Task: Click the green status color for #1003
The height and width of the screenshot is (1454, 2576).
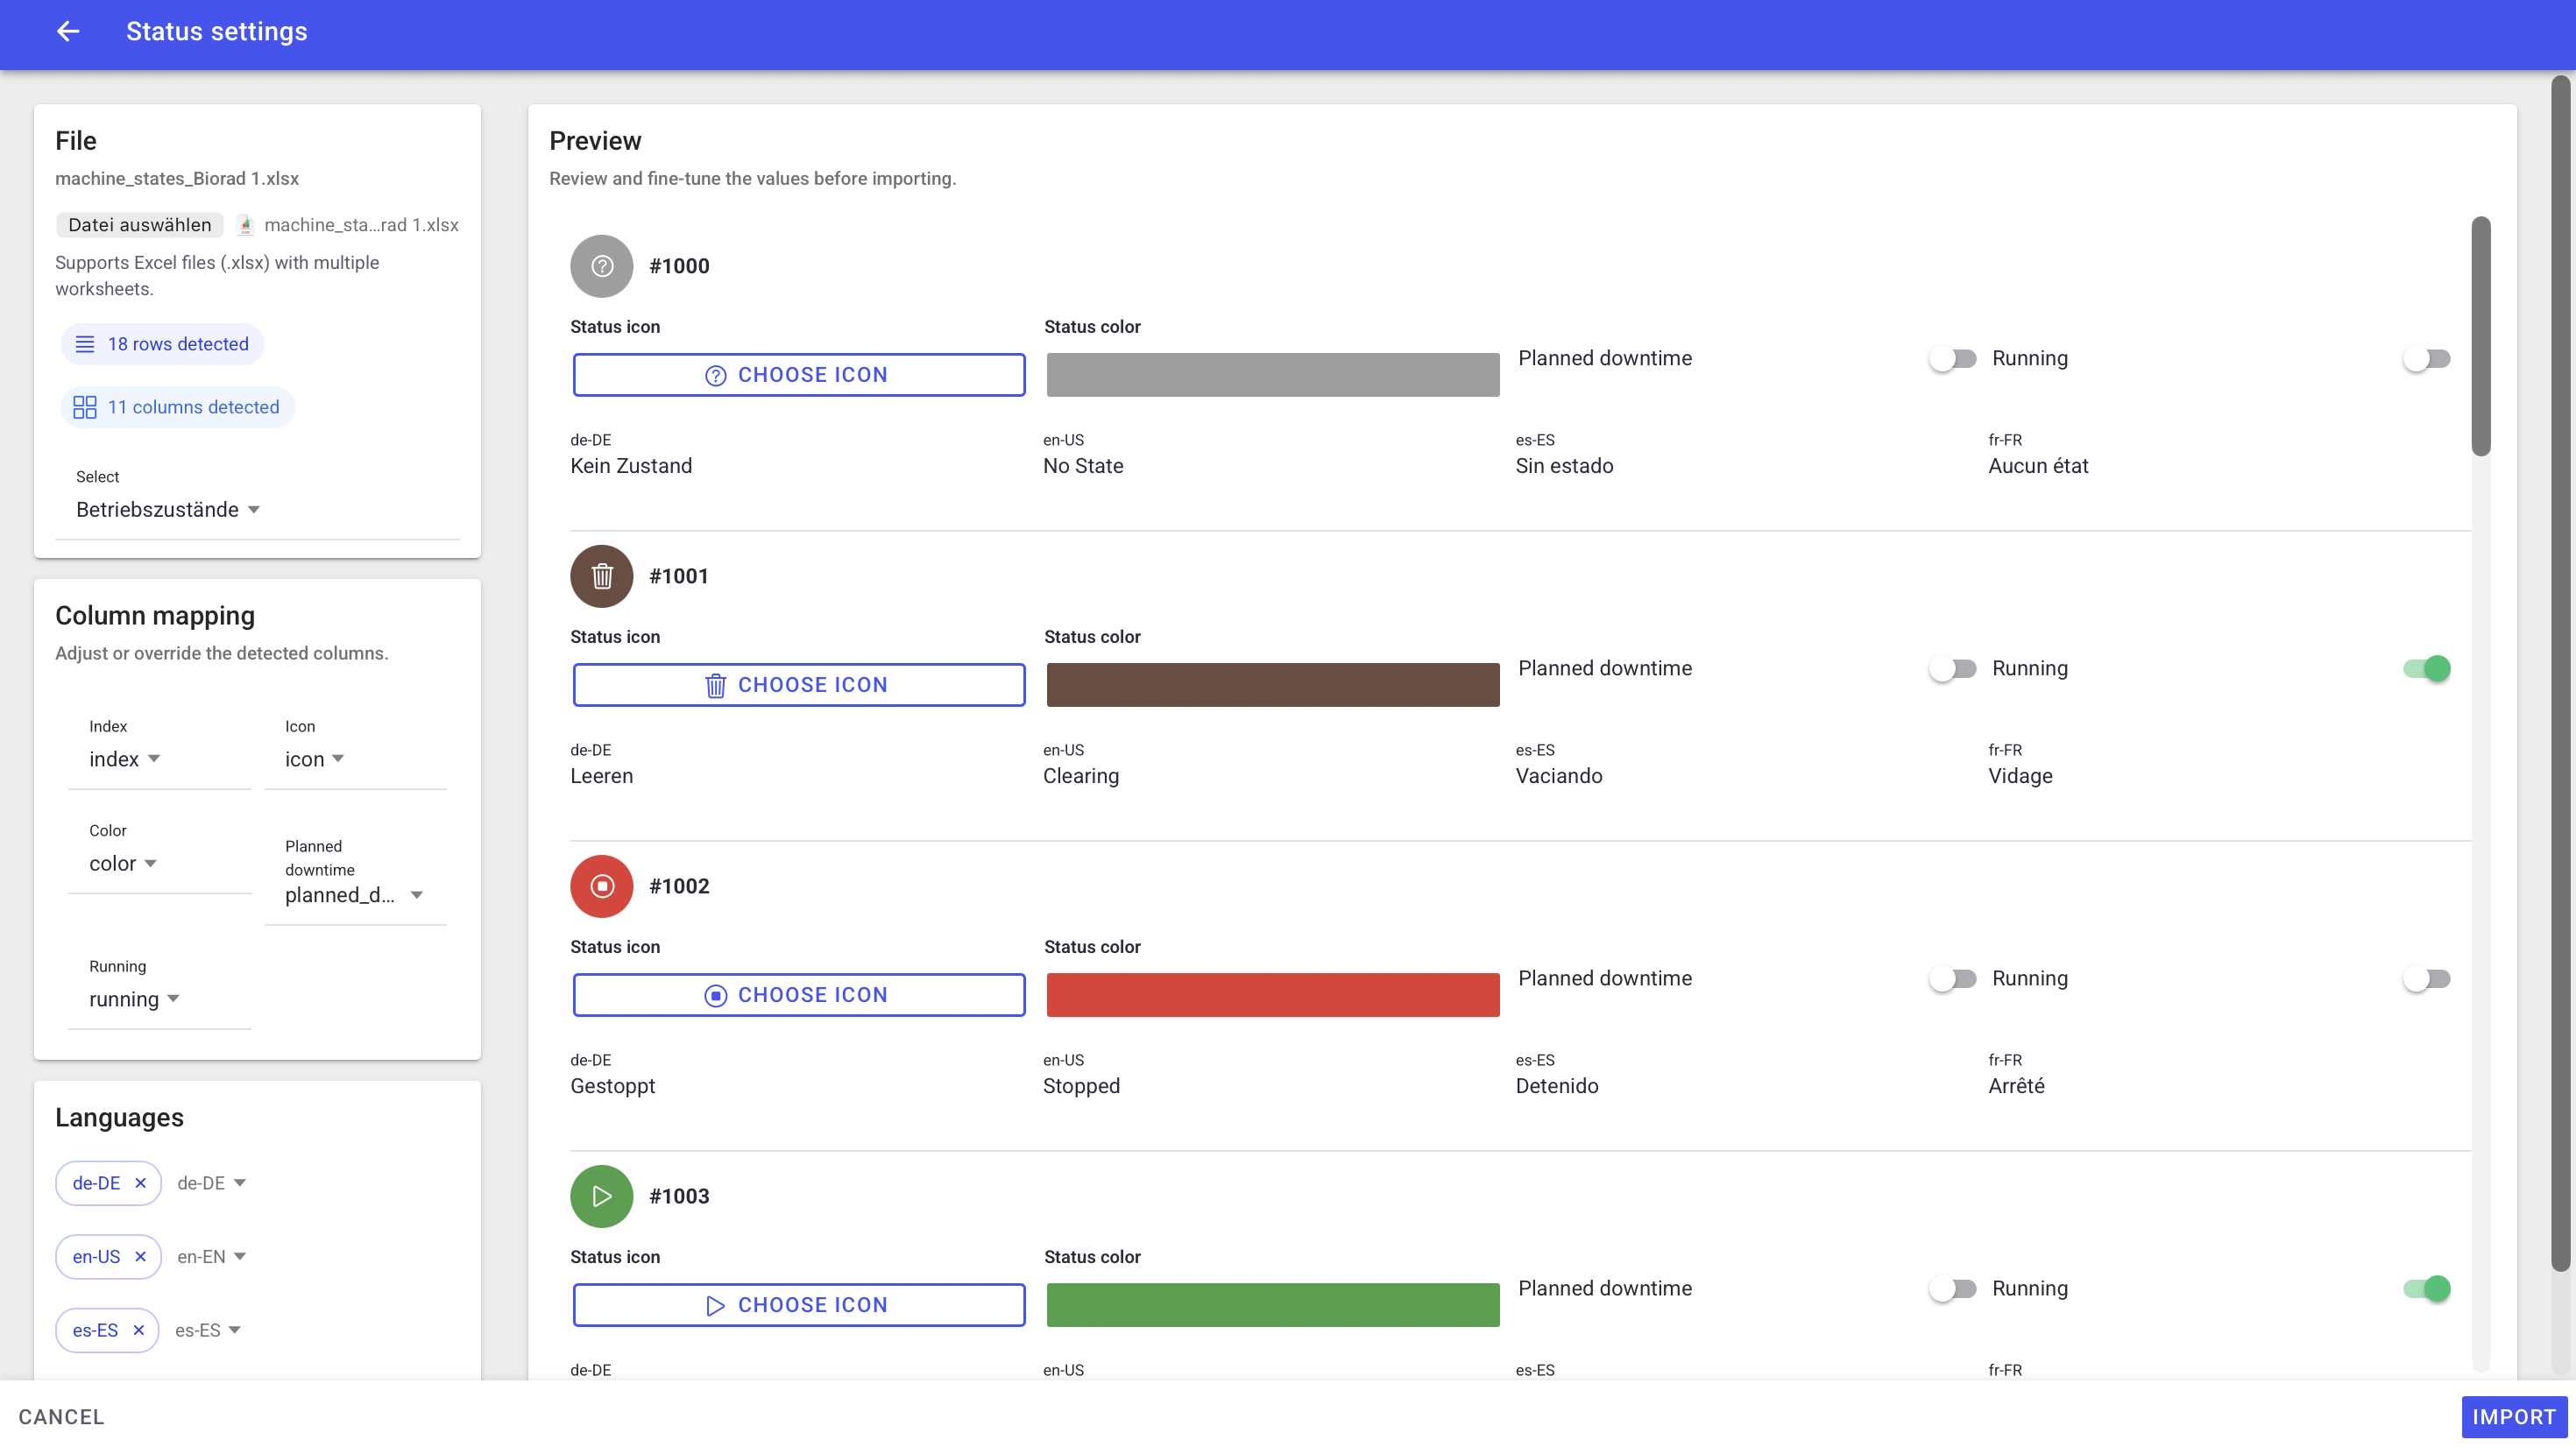Action: 1272,1305
